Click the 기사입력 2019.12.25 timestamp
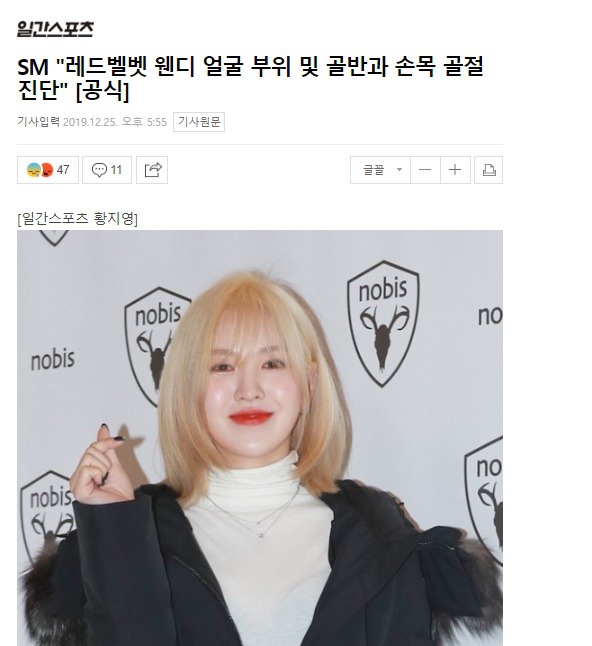Screen dimensions: 592x646 click(92, 122)
